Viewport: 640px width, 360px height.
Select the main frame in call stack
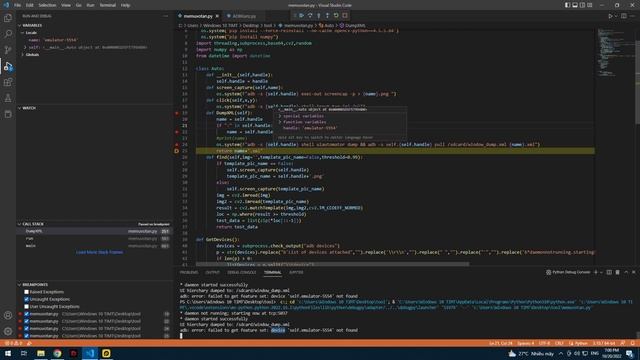point(94,246)
